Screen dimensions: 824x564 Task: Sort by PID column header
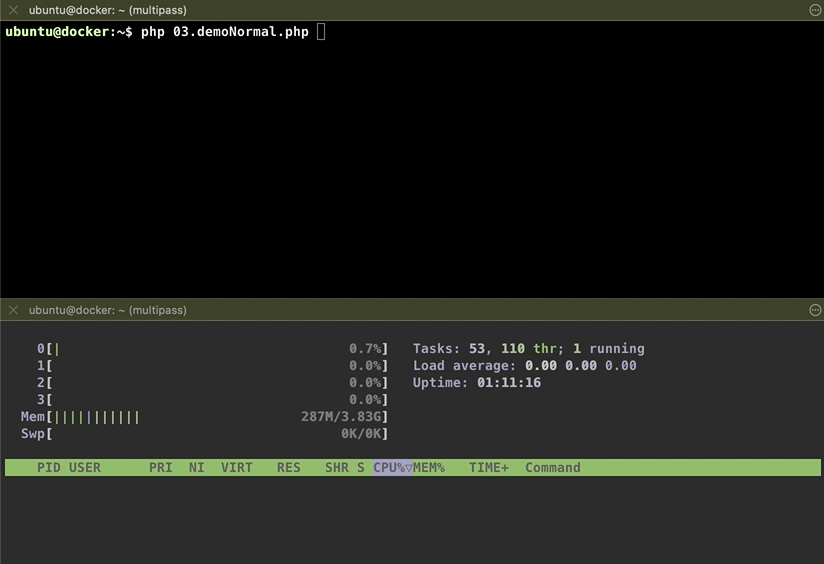point(48,467)
